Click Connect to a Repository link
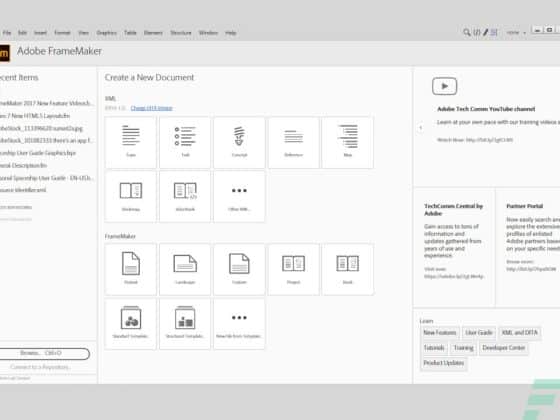The width and height of the screenshot is (560, 420). pyautogui.click(x=40, y=367)
